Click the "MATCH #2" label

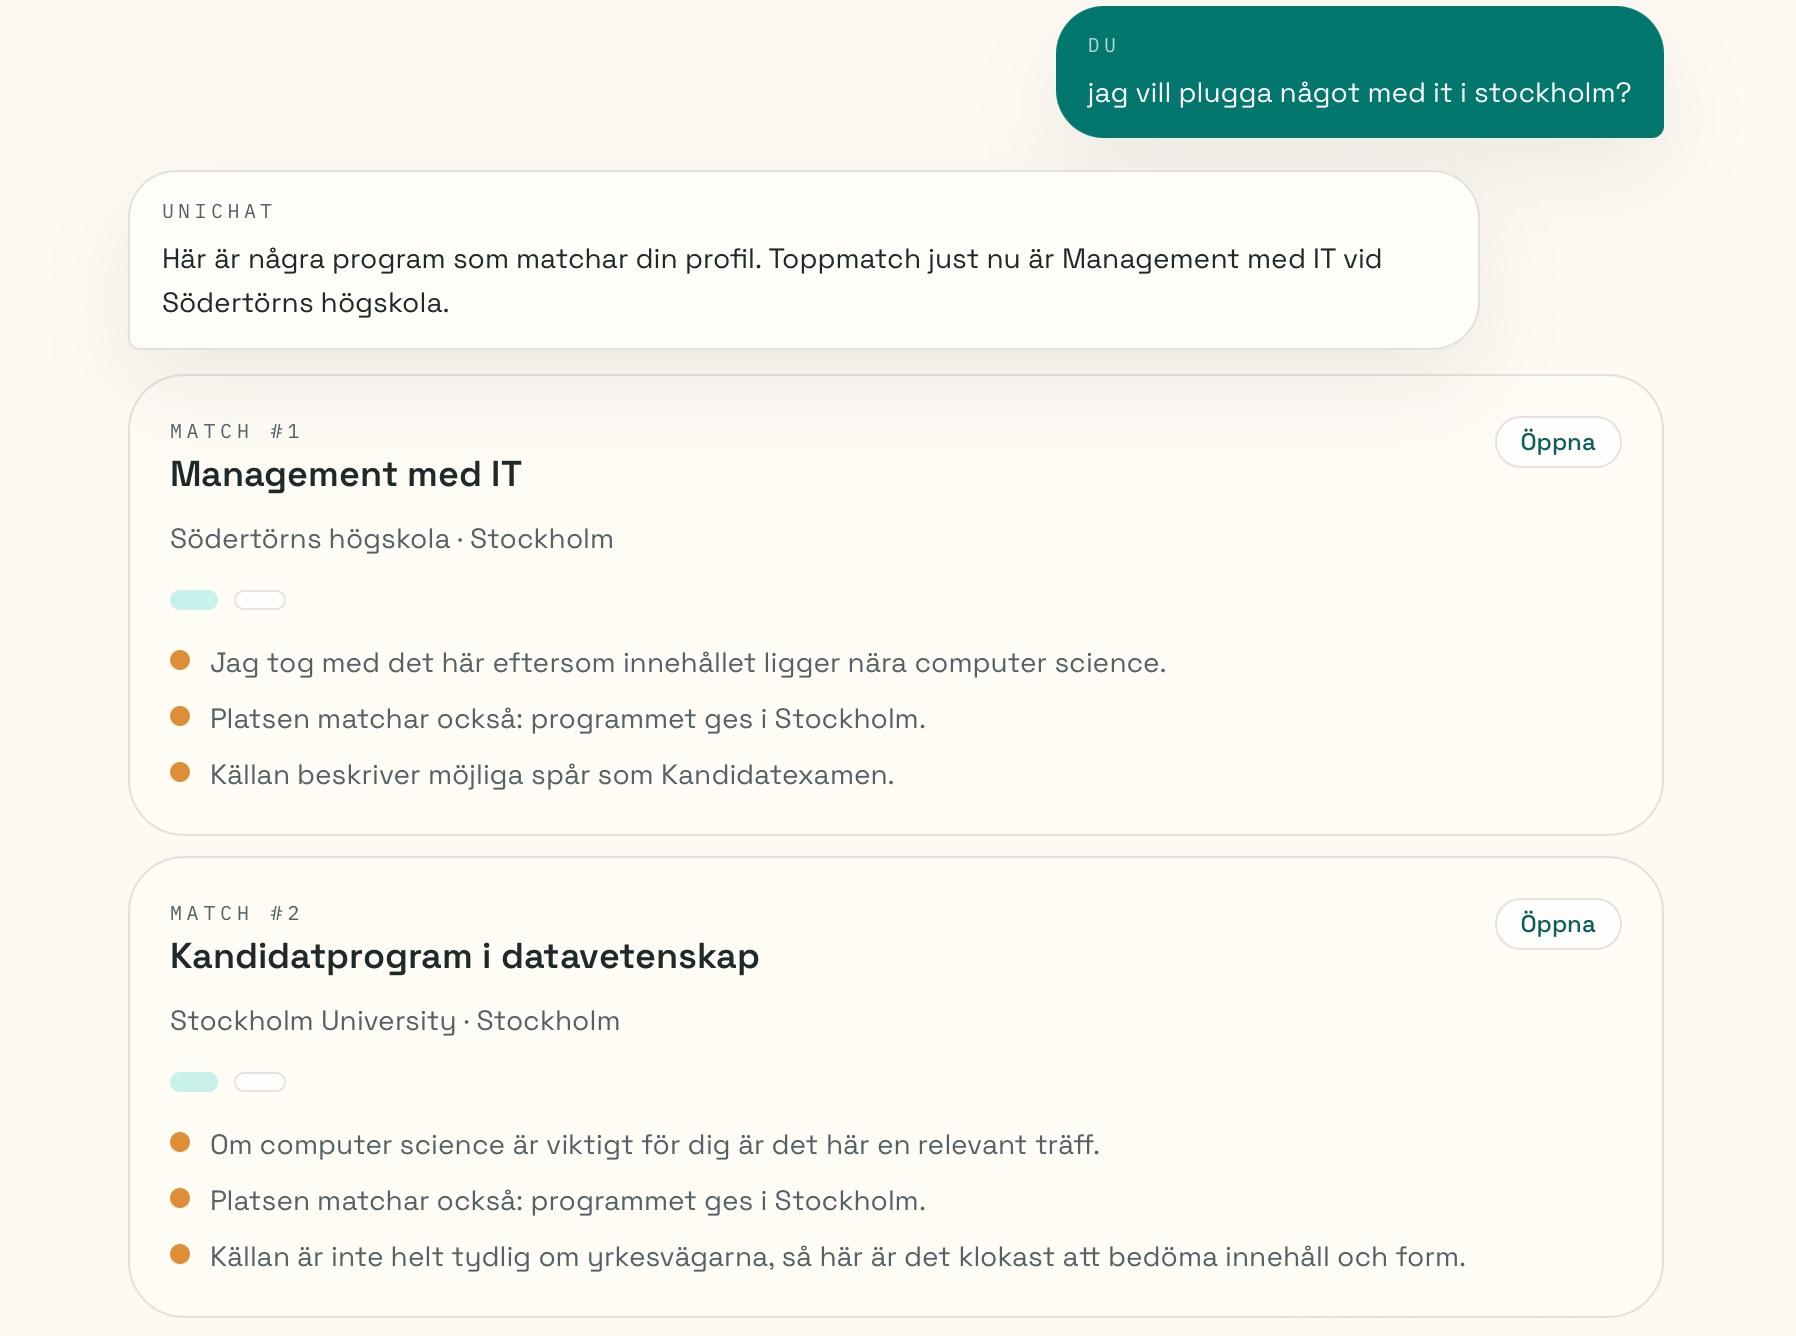pyautogui.click(x=236, y=913)
